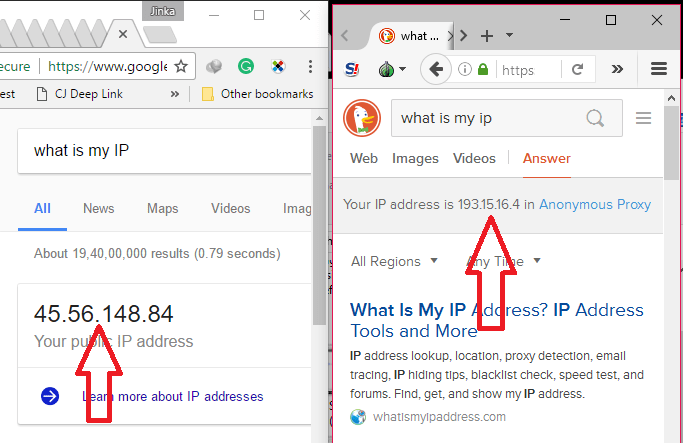
Task: Click the colorful cross extension icon in Chrome
Action: pos(278,67)
